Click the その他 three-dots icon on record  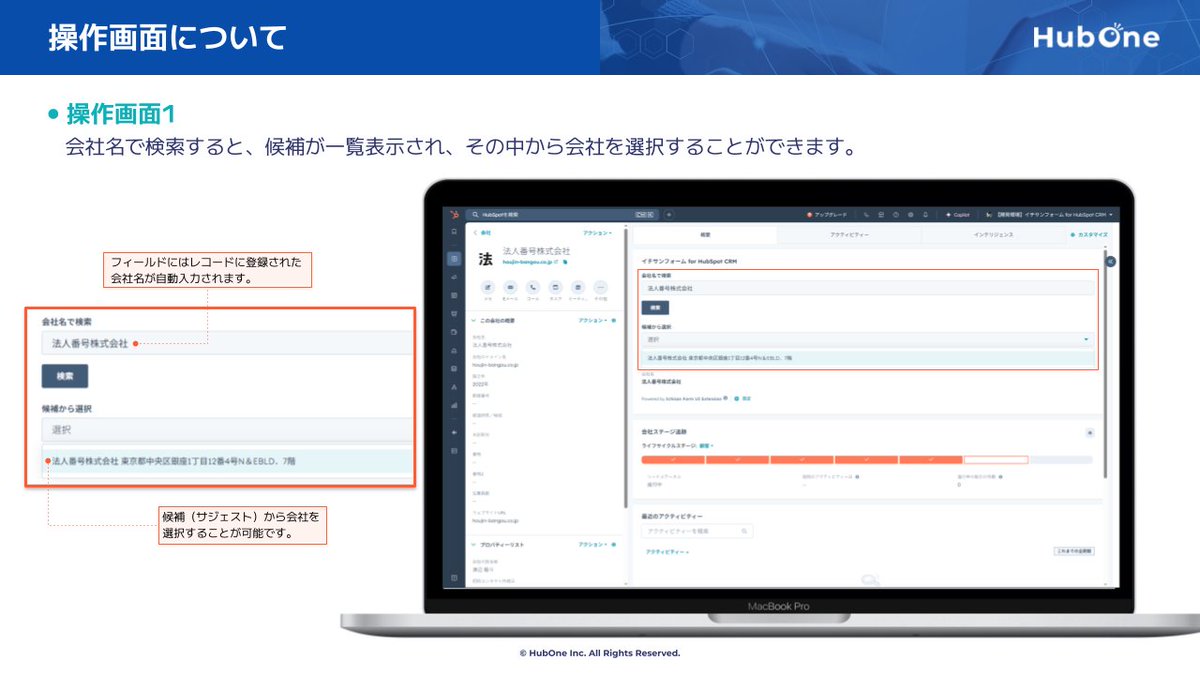tap(601, 287)
